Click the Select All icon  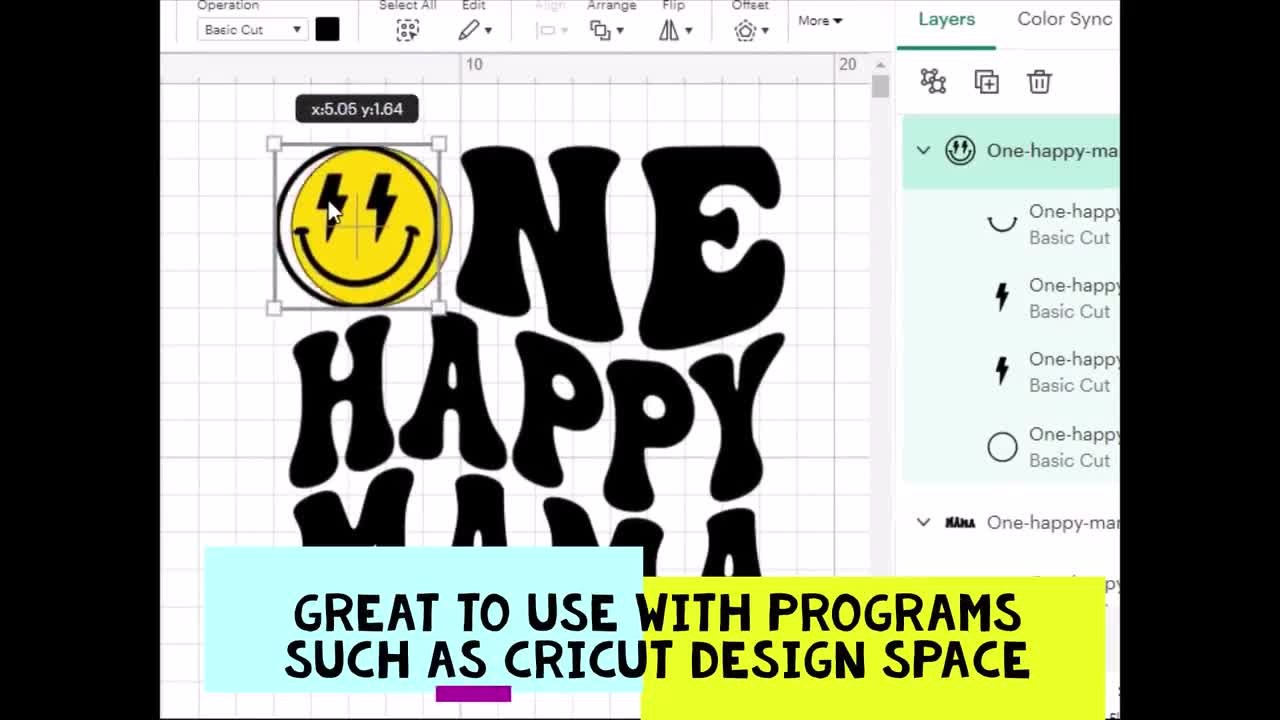tap(407, 30)
